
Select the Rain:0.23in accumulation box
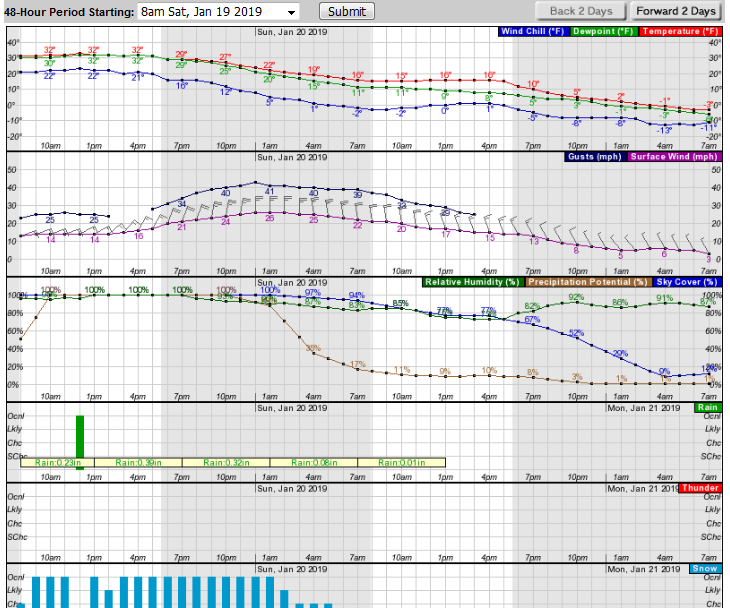click(x=56, y=463)
